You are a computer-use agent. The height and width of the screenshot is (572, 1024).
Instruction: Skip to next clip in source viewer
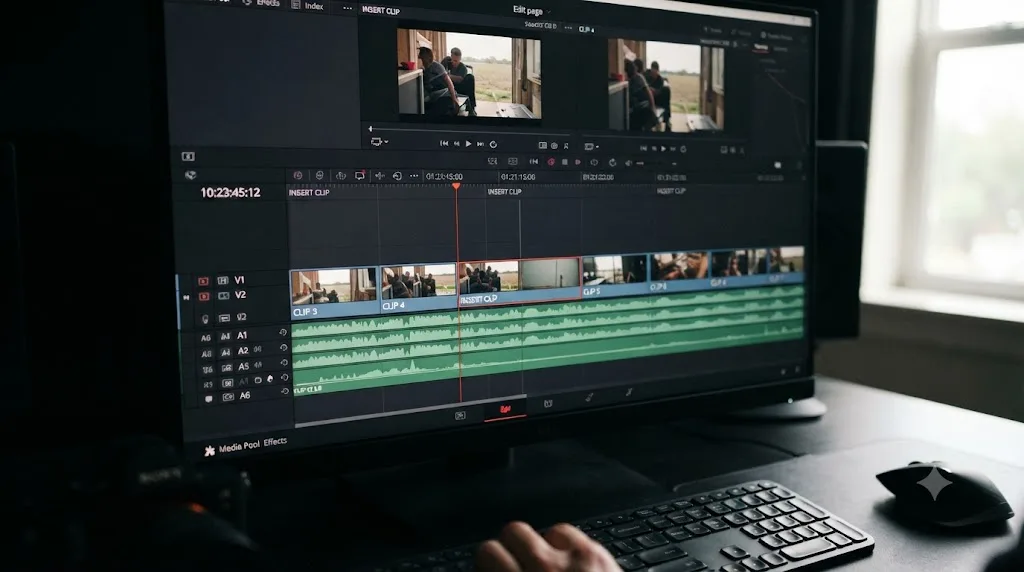coord(481,144)
